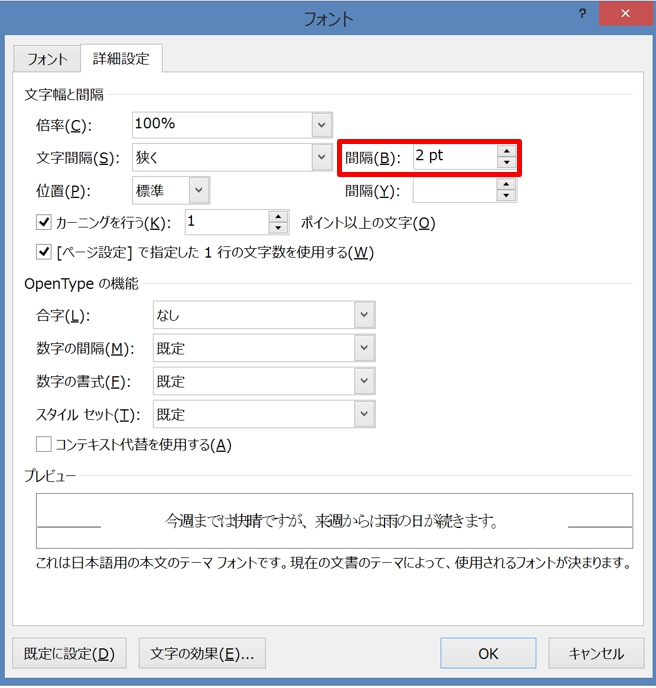Click the 既定に設定 button
Viewport: 656px width, 688px height.
pos(69,653)
